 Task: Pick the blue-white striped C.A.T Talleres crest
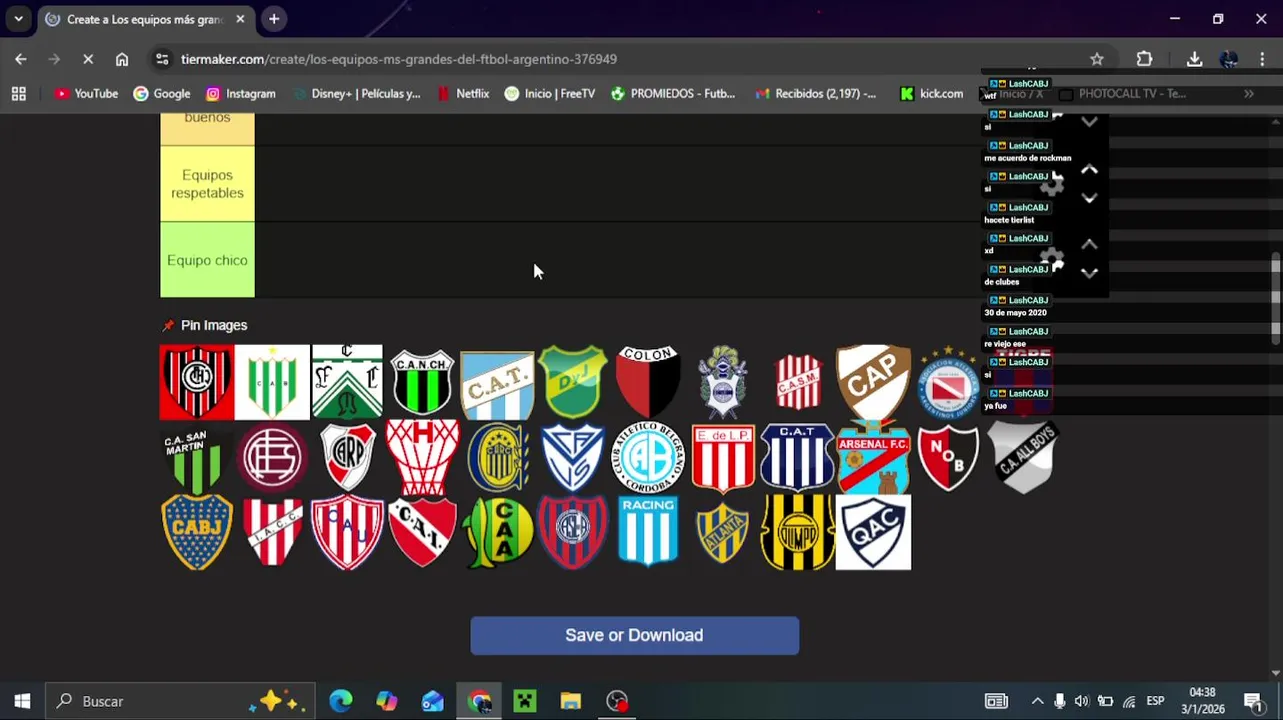click(798, 457)
